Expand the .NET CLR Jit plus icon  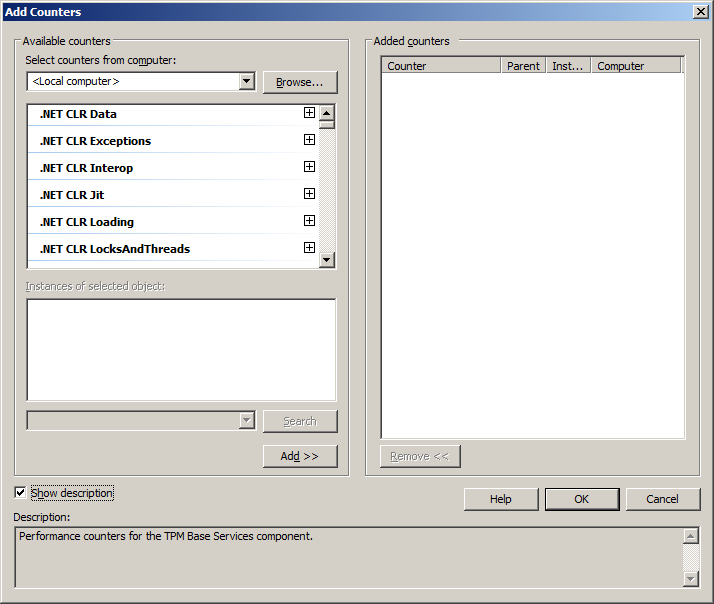click(309, 194)
